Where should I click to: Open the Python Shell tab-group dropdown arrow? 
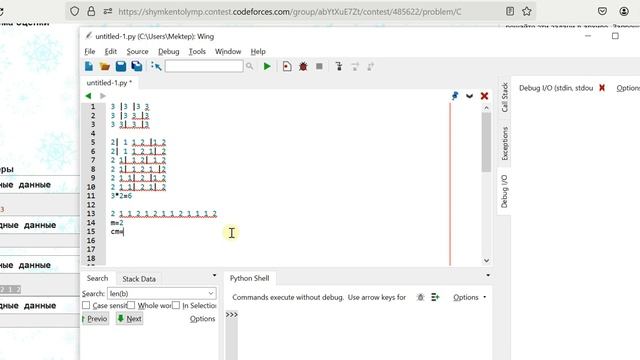click(x=488, y=276)
